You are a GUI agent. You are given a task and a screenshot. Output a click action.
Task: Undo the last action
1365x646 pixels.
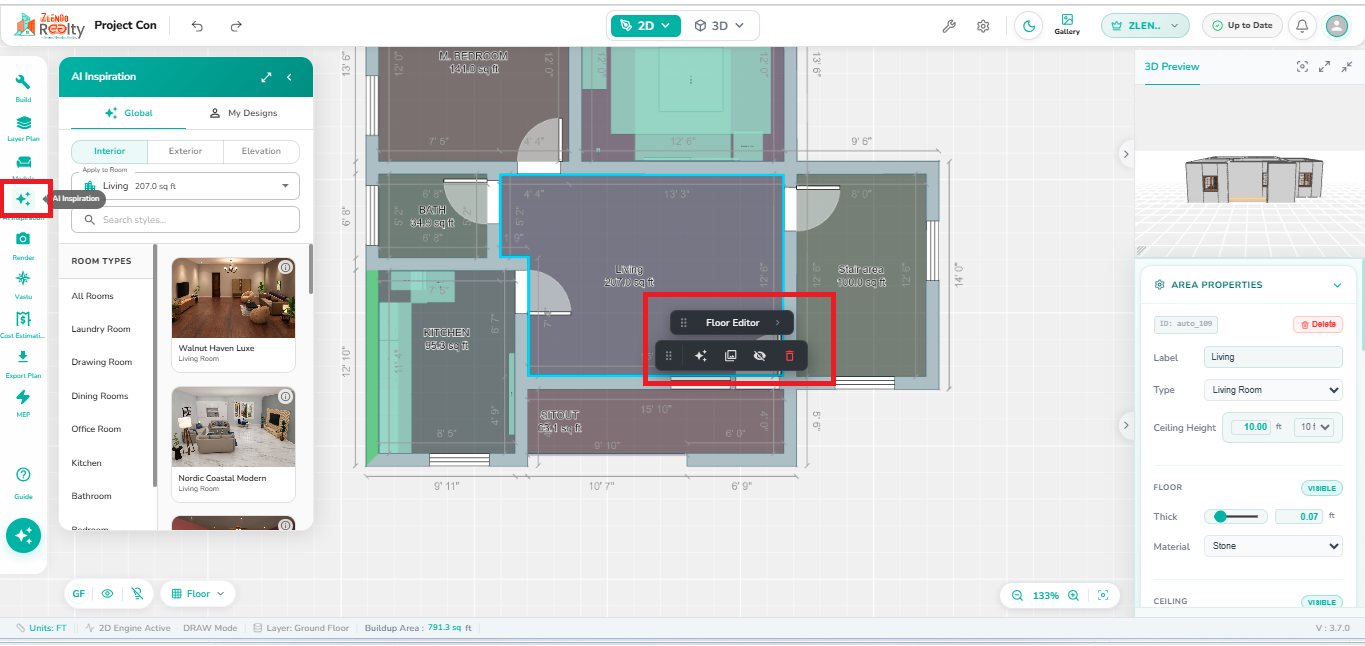pyautogui.click(x=197, y=26)
